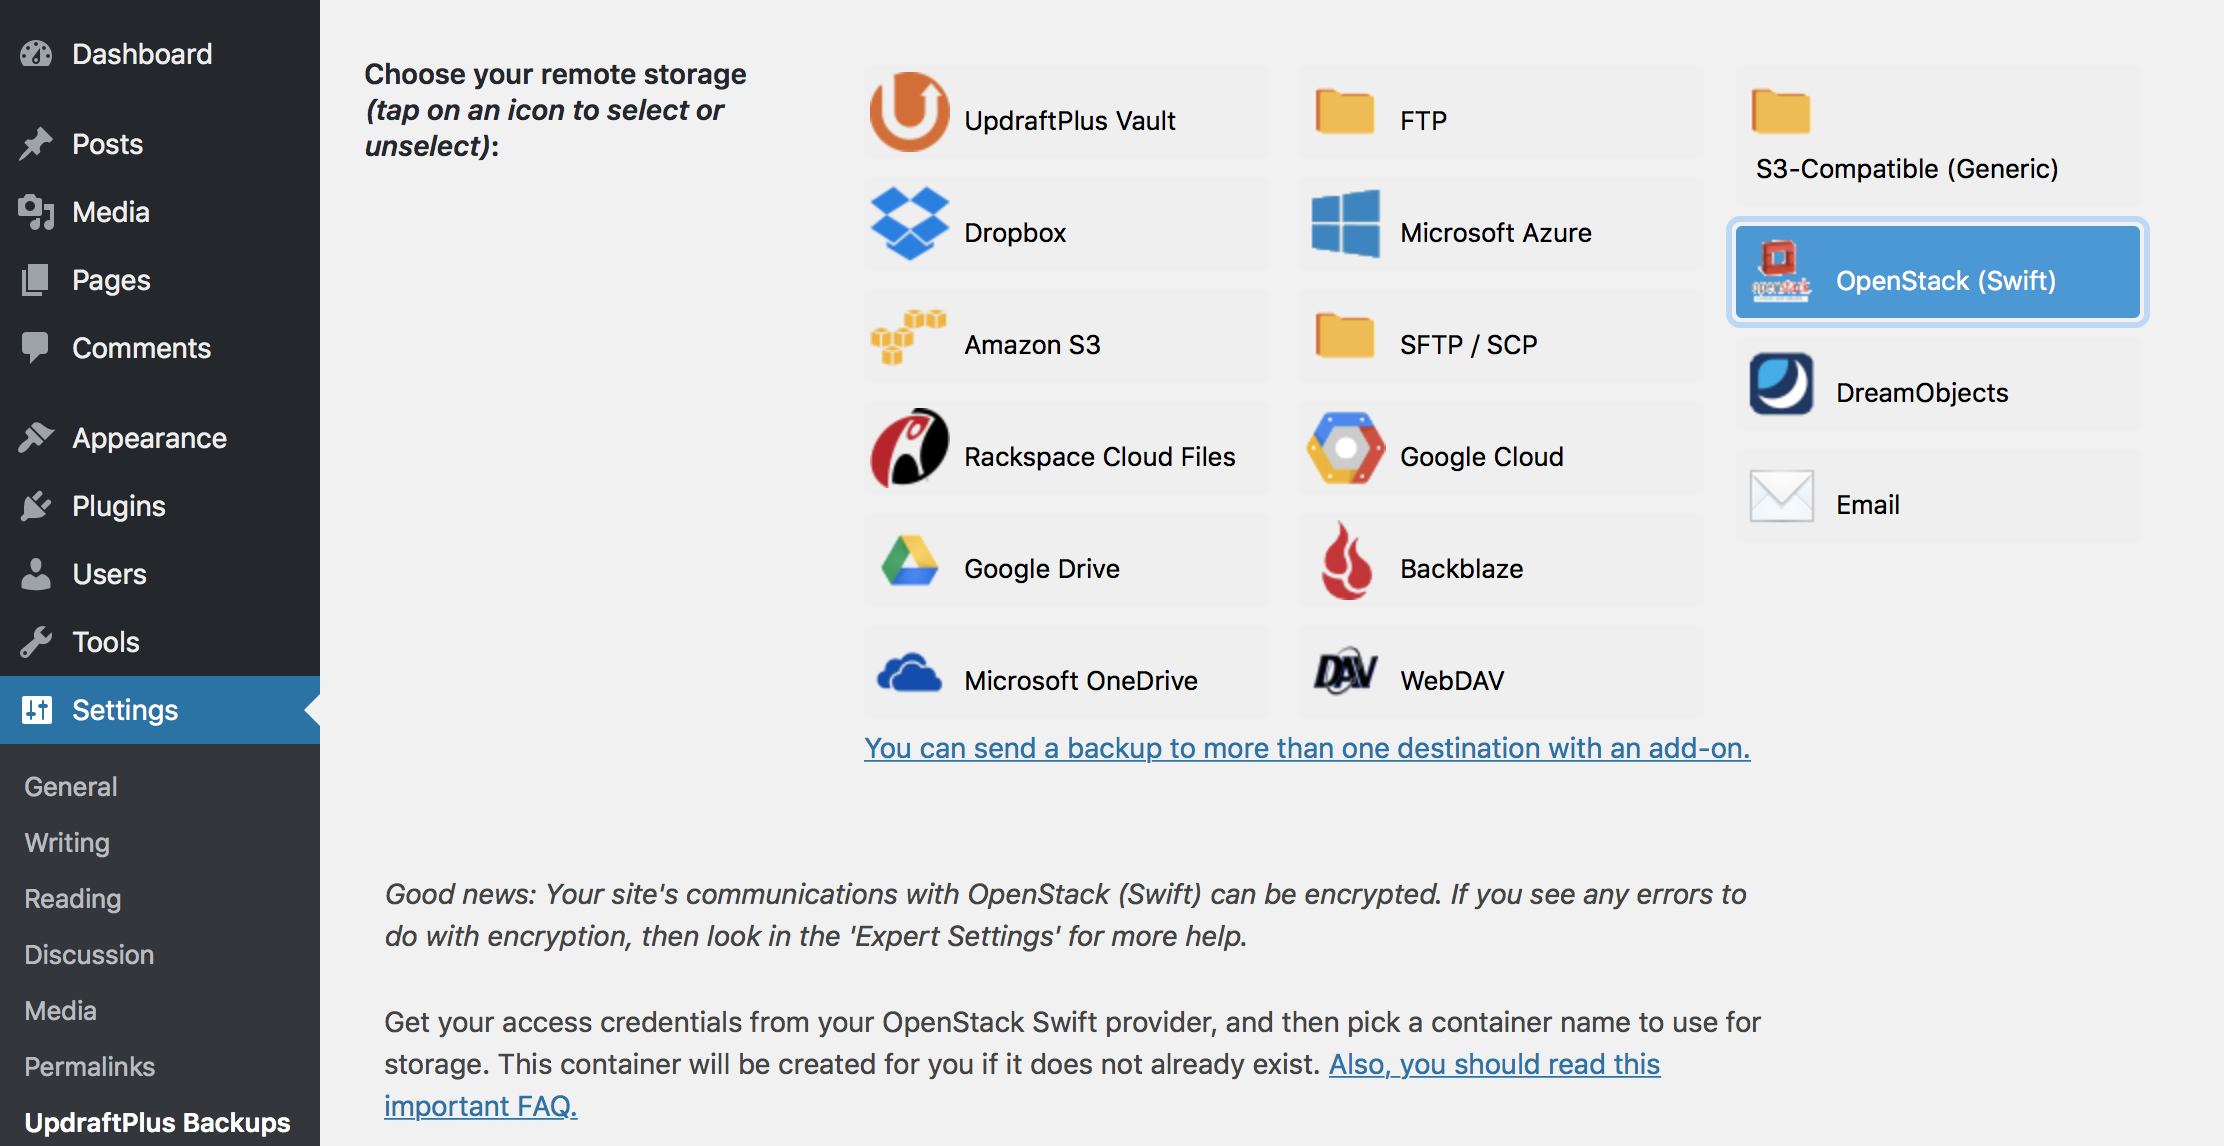Open the Pages menu item
This screenshot has width=2224, height=1146.
coord(160,280)
